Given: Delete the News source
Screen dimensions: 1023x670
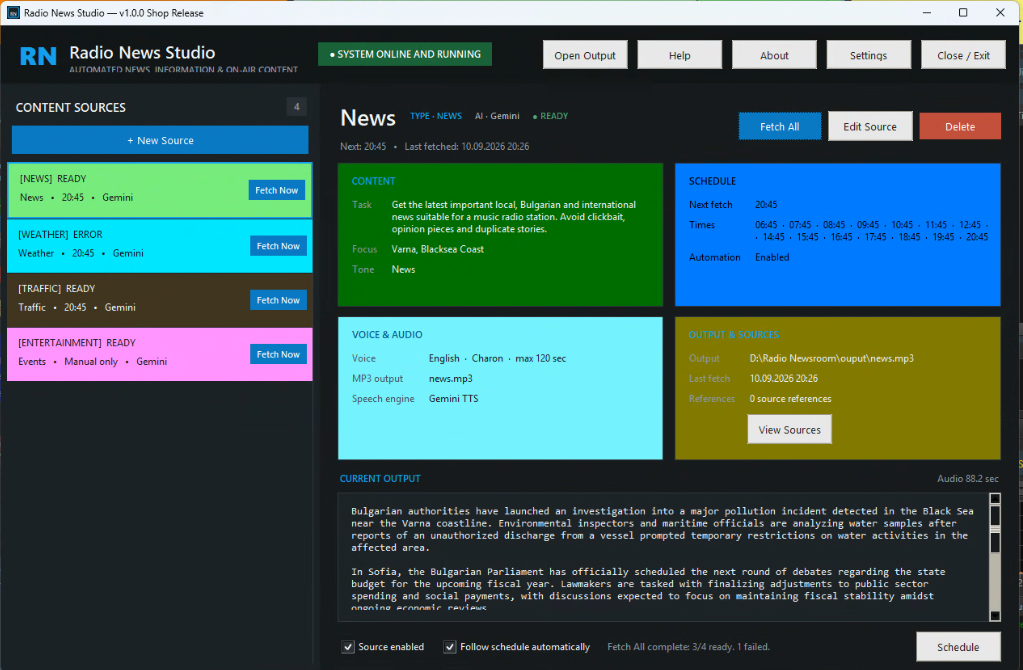Looking at the screenshot, I should pyautogui.click(x=960, y=127).
